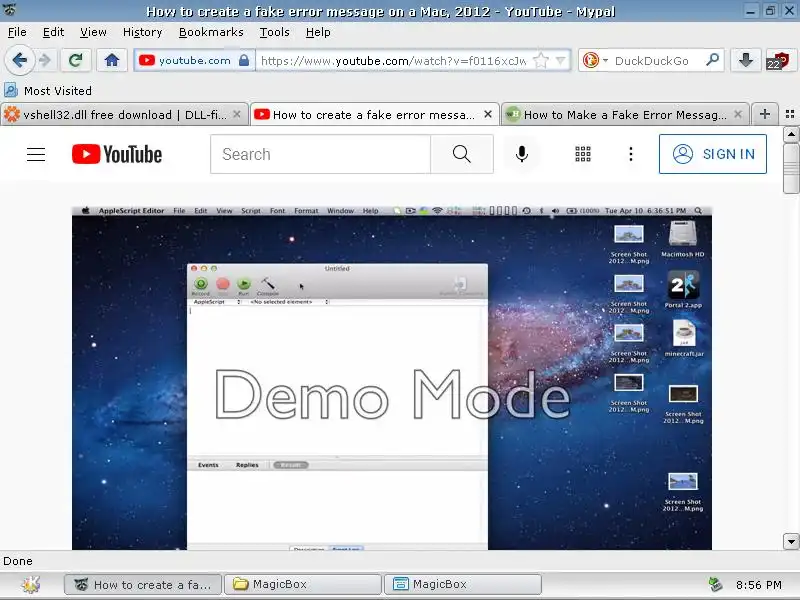Open the YouTube apps grid icon

(583, 154)
